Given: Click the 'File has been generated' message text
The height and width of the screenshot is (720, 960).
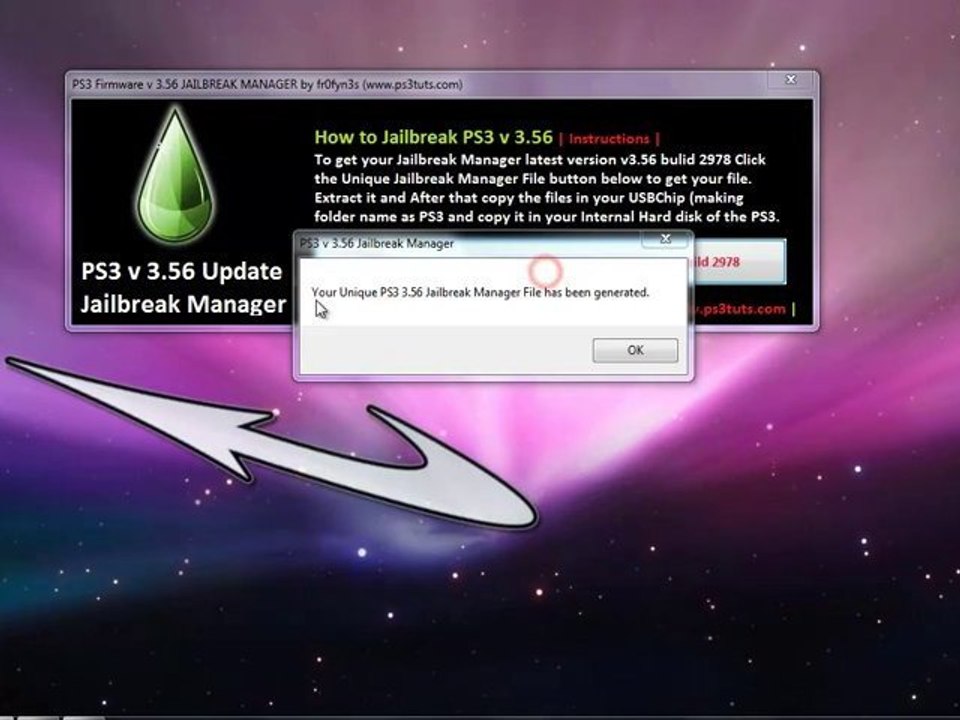Looking at the screenshot, I should tap(480, 293).
